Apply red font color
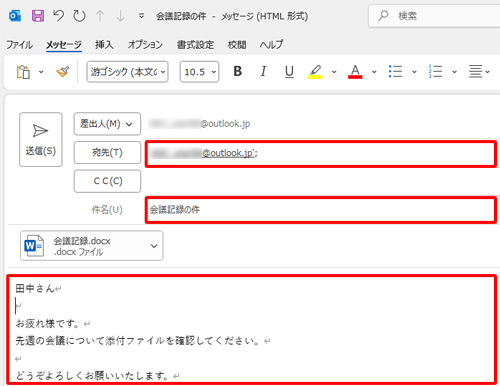 pyautogui.click(x=355, y=72)
